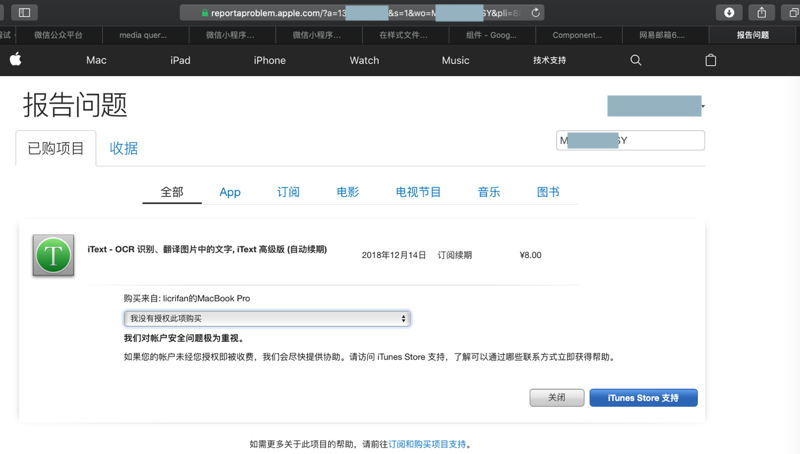Open Watch in Apple navigation
The height and width of the screenshot is (454, 800).
[x=364, y=60]
